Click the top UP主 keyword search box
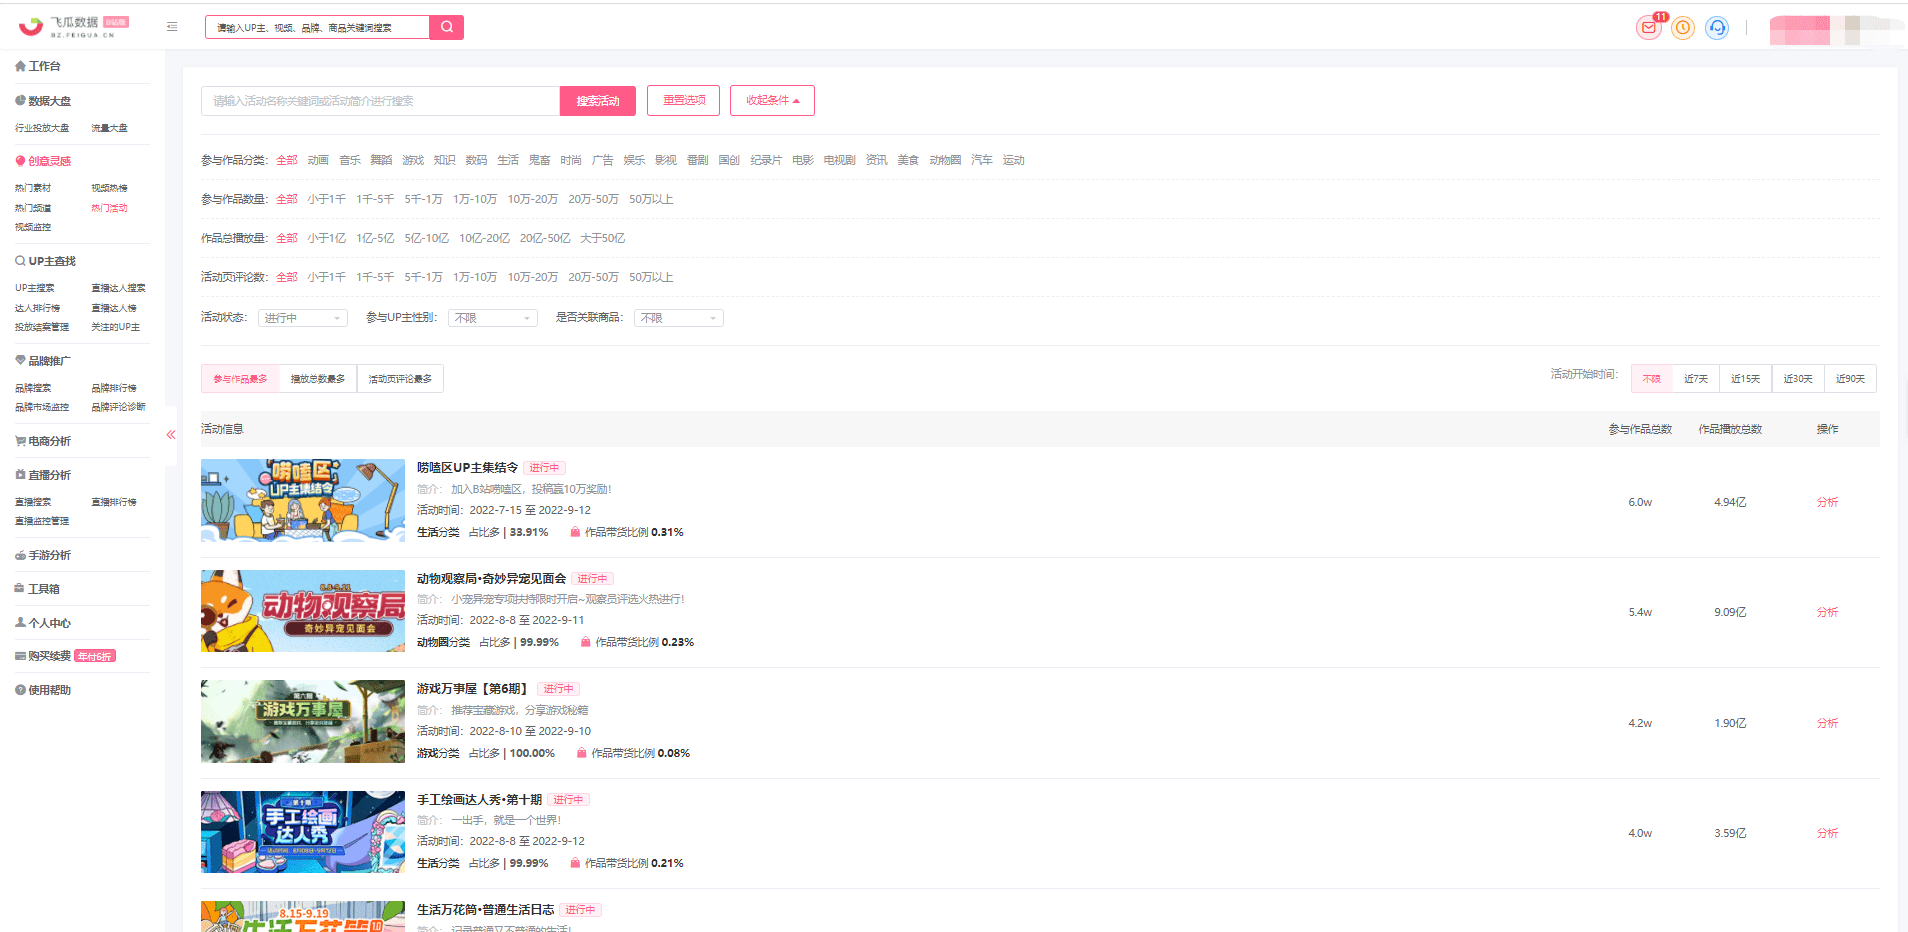 (x=317, y=27)
